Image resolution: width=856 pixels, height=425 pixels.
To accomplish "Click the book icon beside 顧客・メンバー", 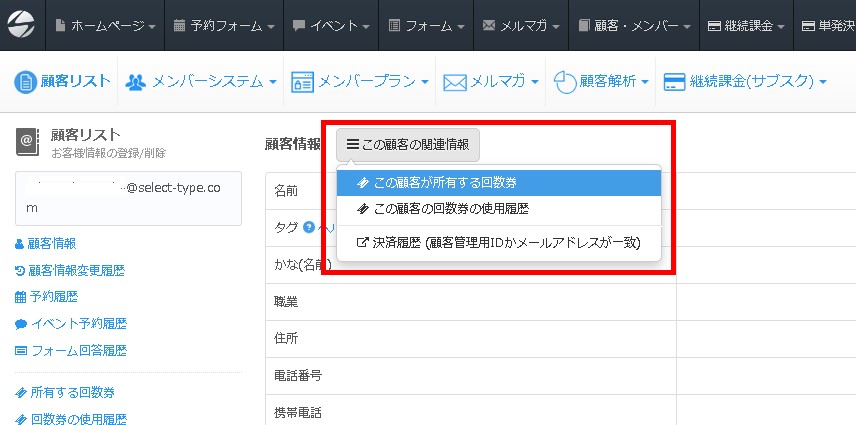I will [x=584, y=26].
